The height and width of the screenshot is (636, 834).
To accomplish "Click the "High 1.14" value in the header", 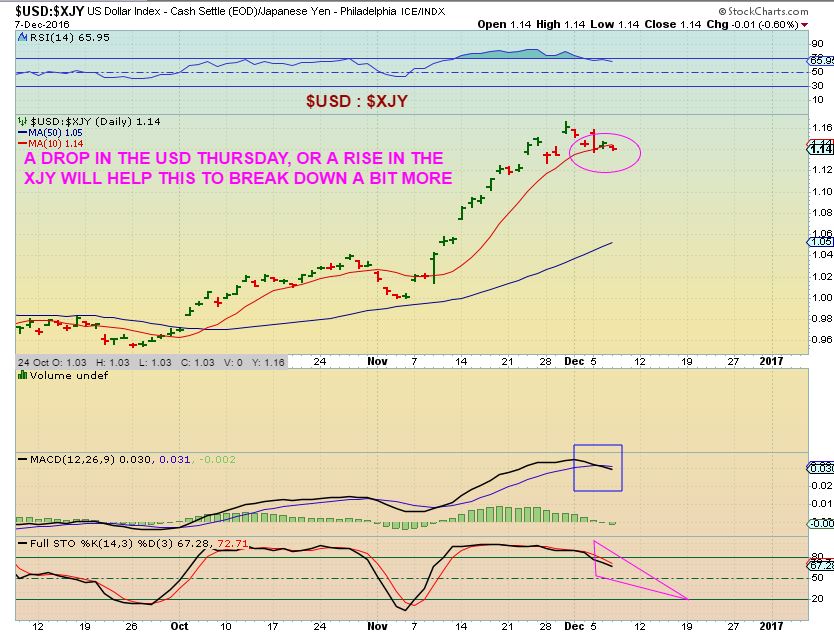I will [x=560, y=24].
